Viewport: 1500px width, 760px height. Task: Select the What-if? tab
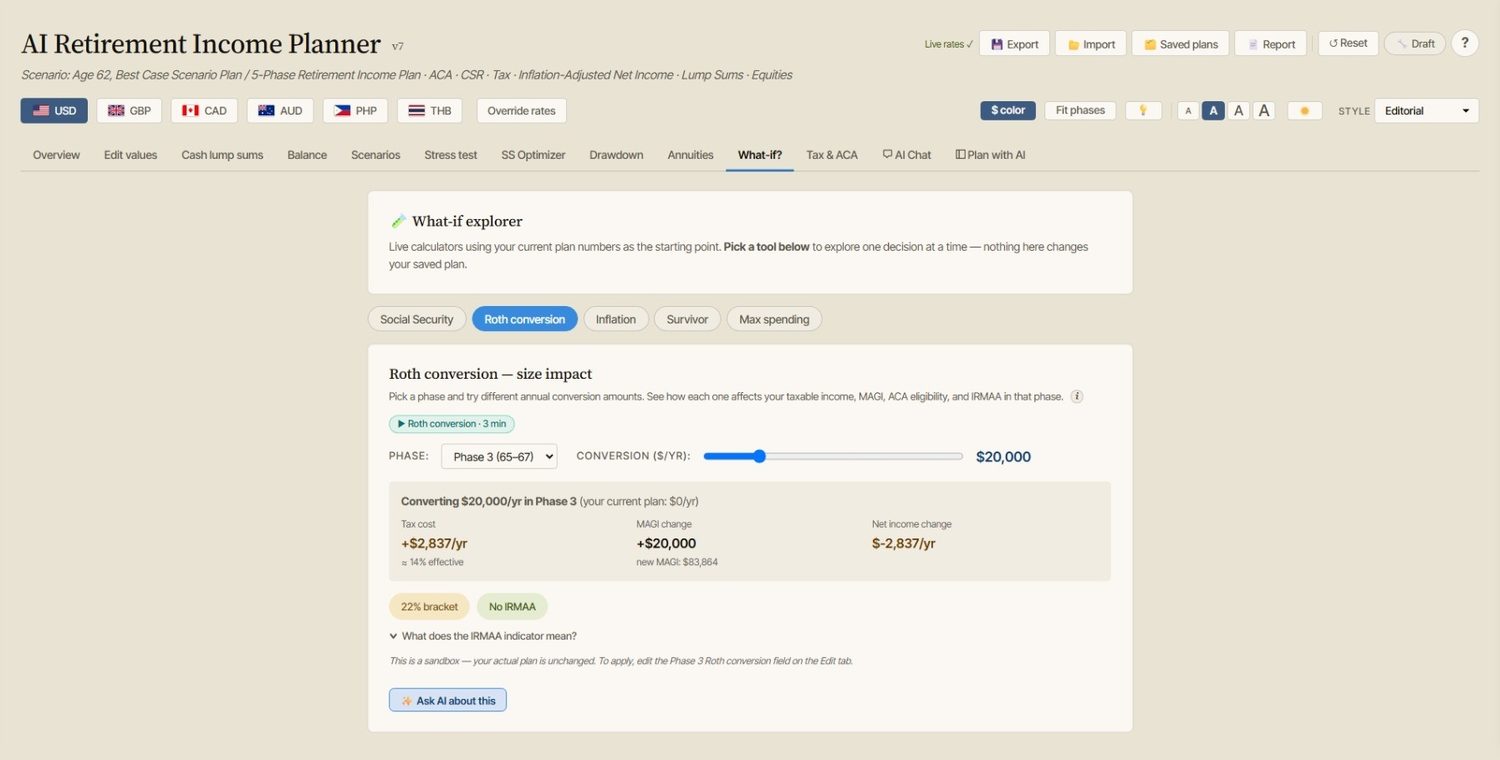coord(760,155)
